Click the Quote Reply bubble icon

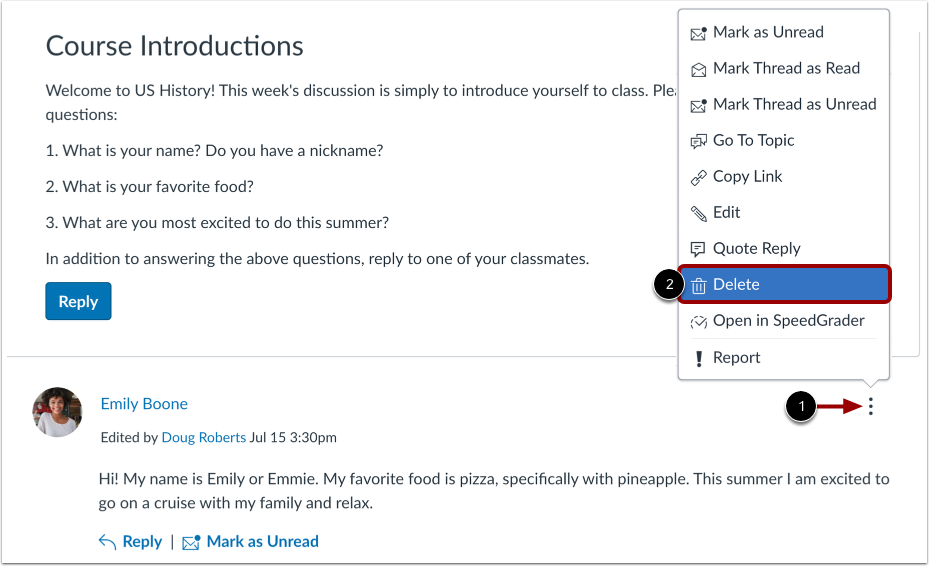point(698,249)
